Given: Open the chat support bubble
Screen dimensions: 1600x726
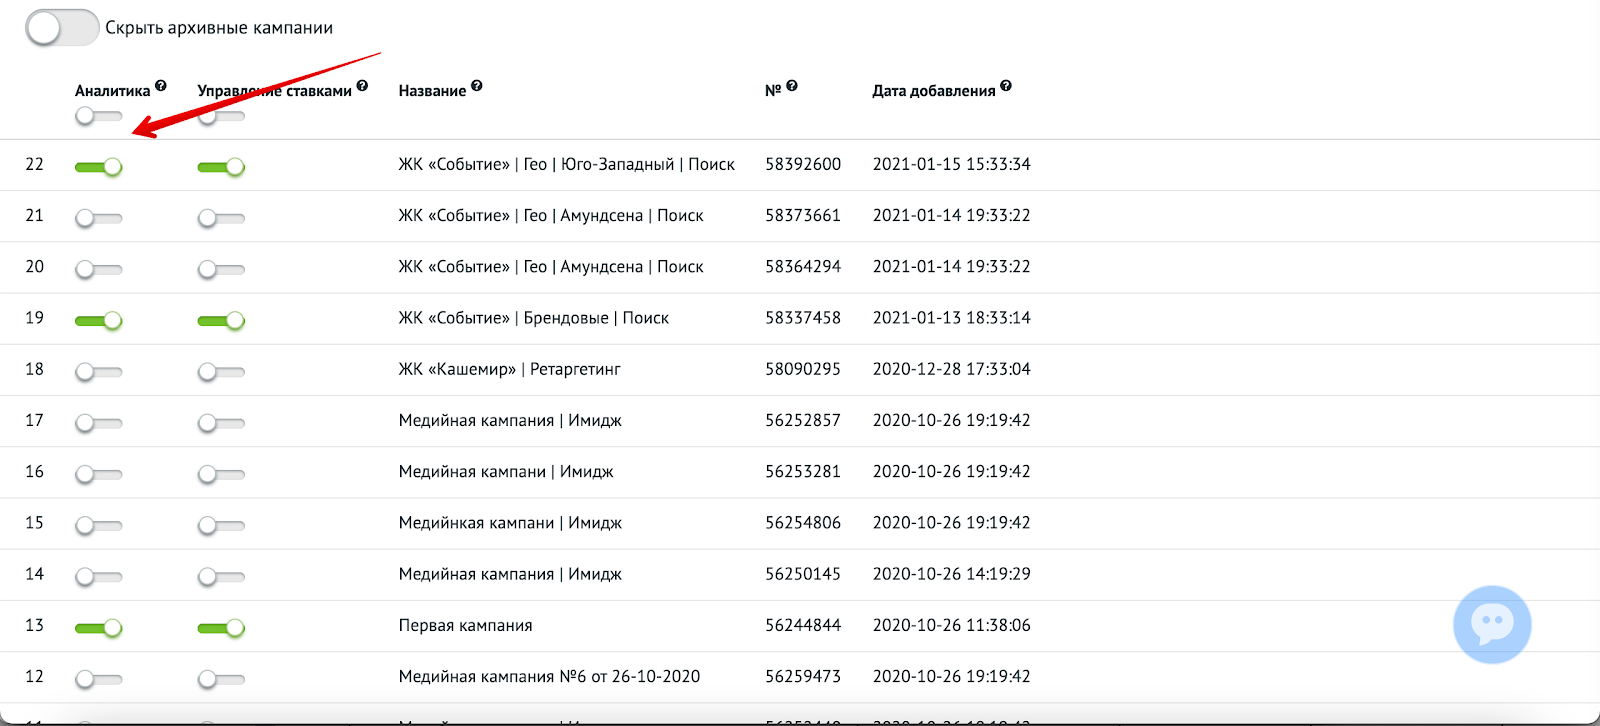Looking at the screenshot, I should point(1492,624).
